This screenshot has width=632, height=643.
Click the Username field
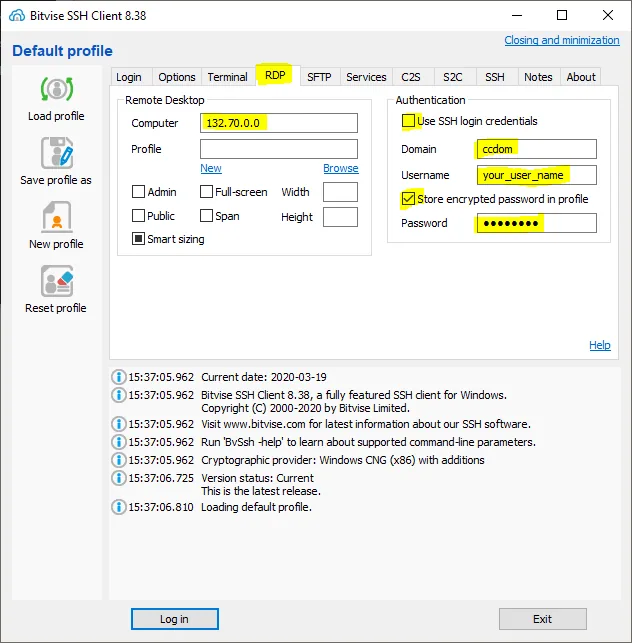tap(536, 175)
